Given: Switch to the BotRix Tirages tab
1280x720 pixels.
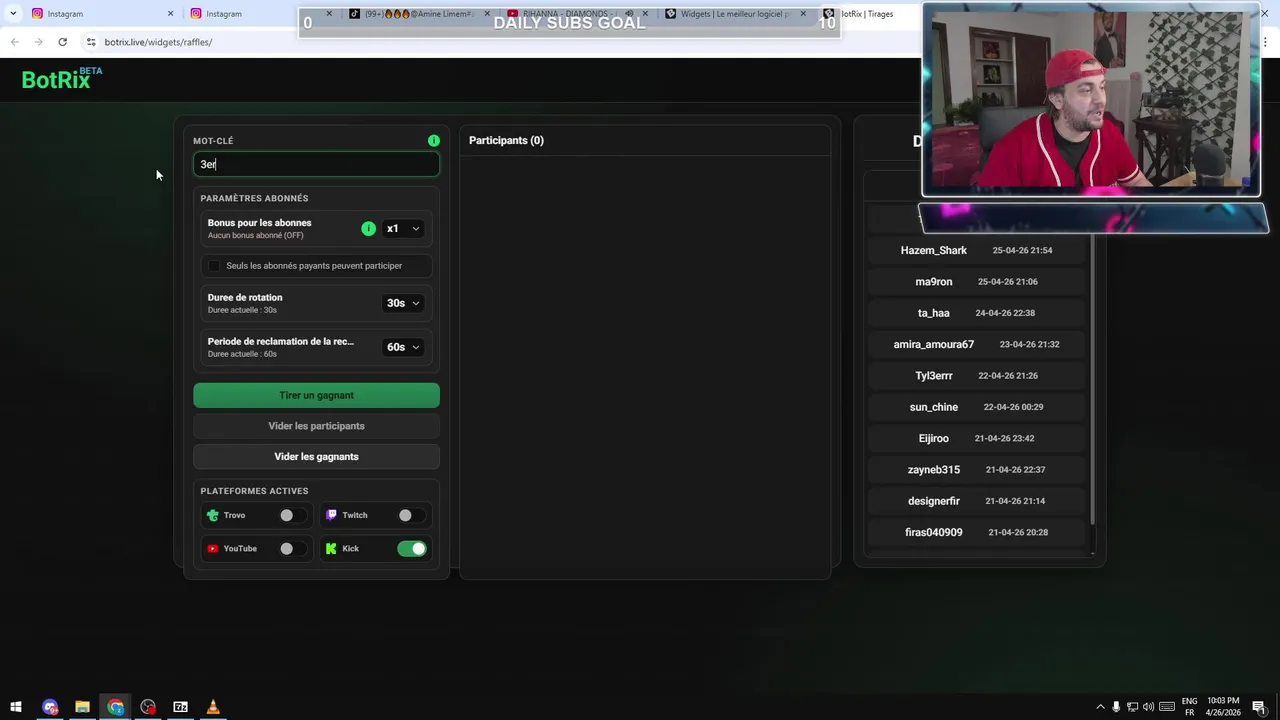Looking at the screenshot, I should [x=868, y=14].
